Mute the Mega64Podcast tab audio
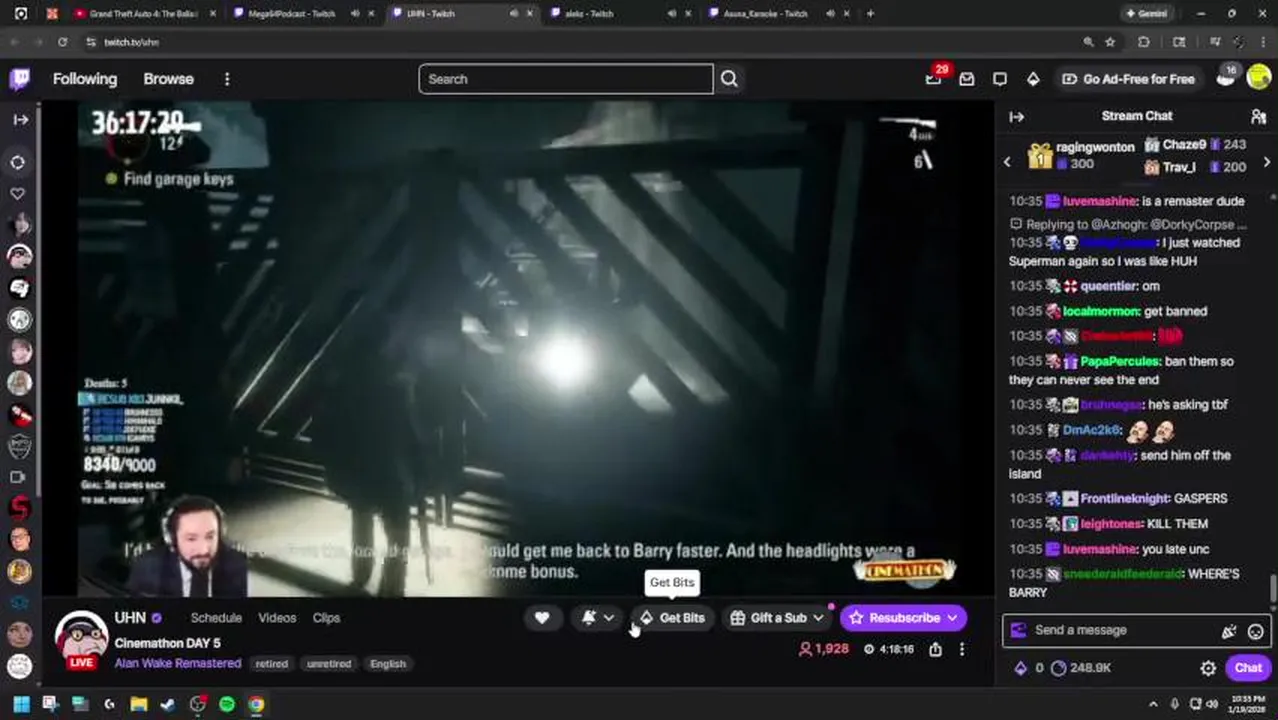The height and width of the screenshot is (720, 1278). [355, 14]
